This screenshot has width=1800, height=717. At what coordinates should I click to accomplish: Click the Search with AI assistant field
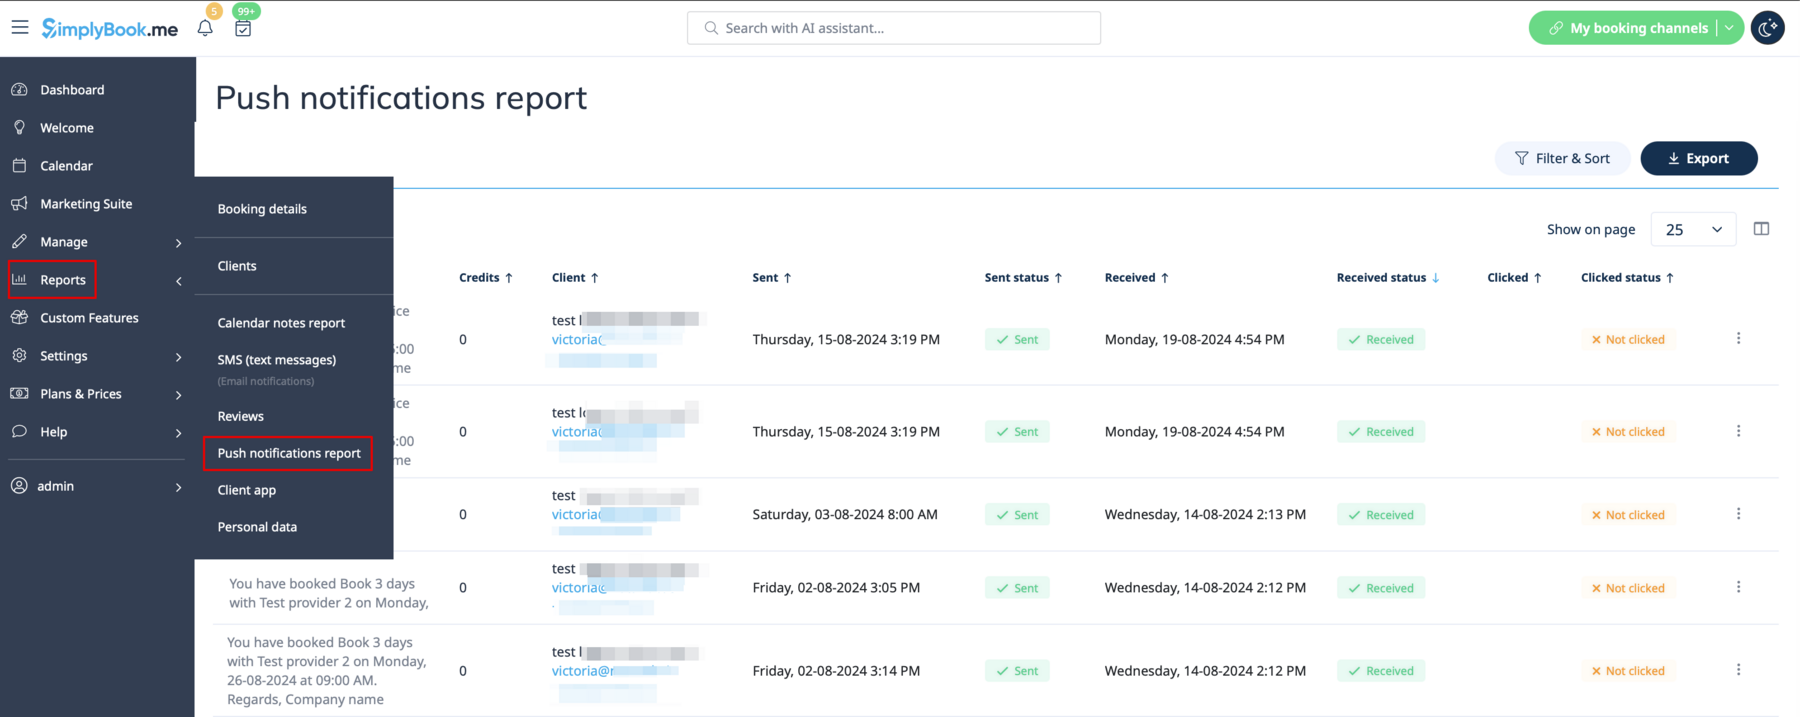pos(893,28)
